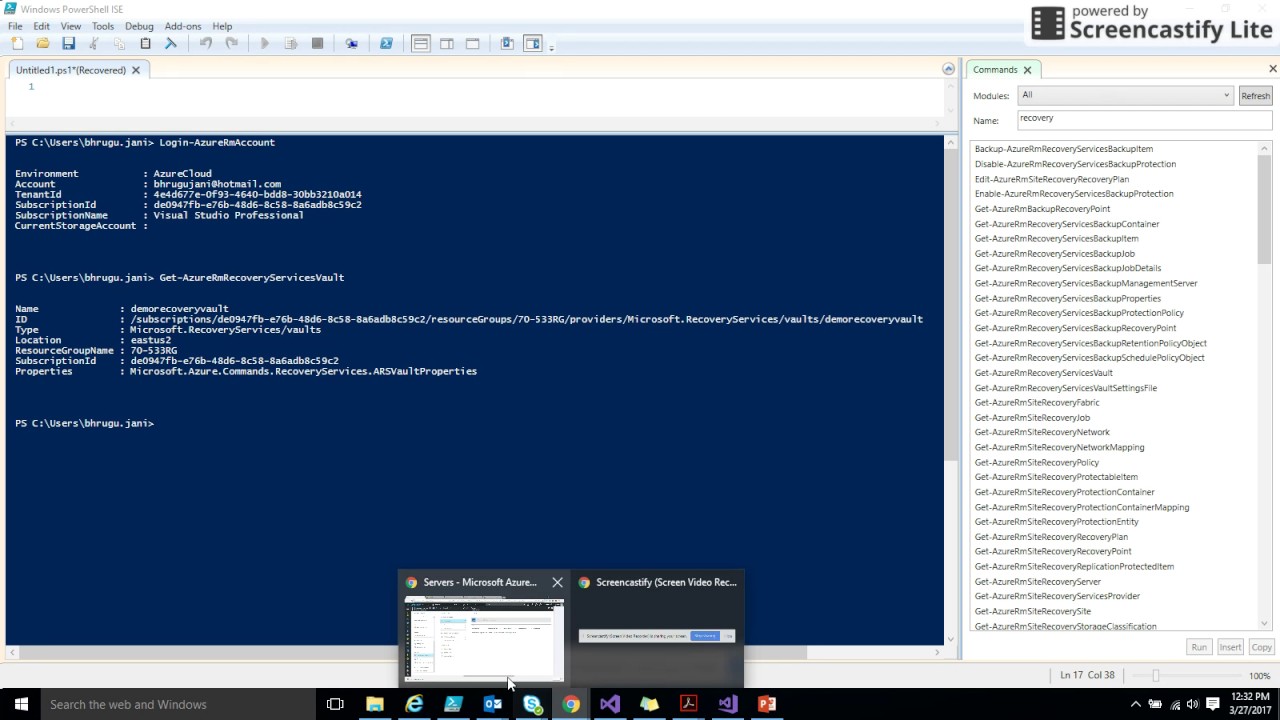Open the Add-ons menu
Viewport: 1280px width, 720px height.
(x=183, y=26)
